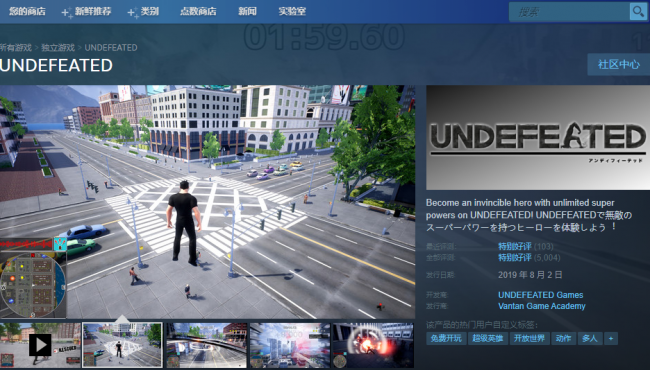Select the fourth thumbnail showing skyscrapers

[x=290, y=345]
